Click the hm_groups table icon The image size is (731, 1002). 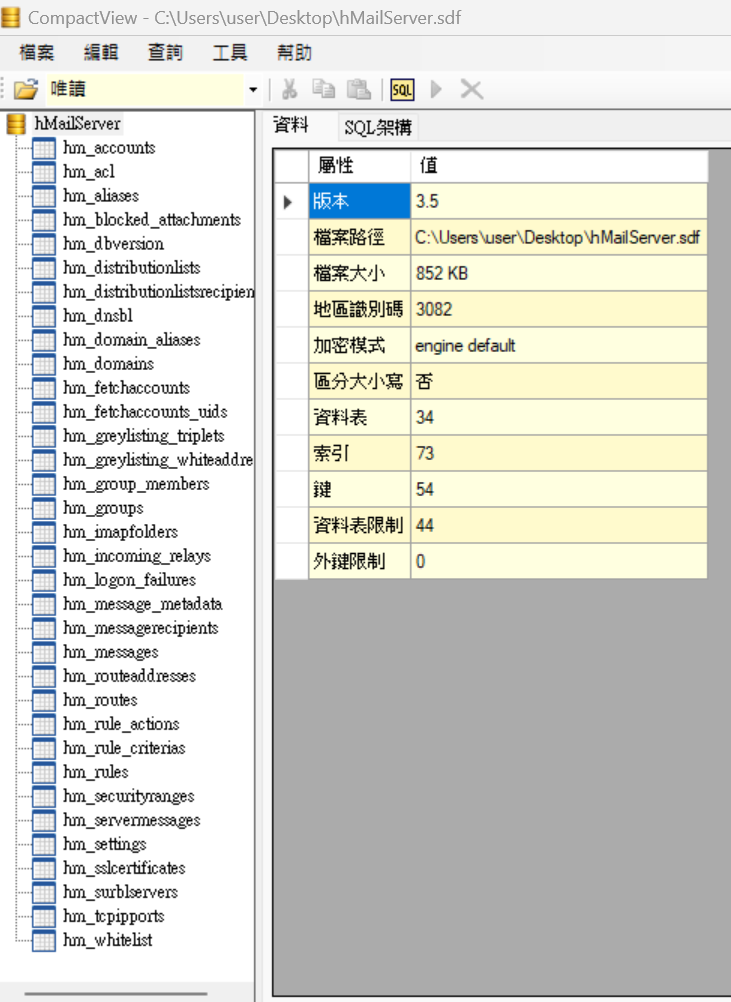coord(43,508)
